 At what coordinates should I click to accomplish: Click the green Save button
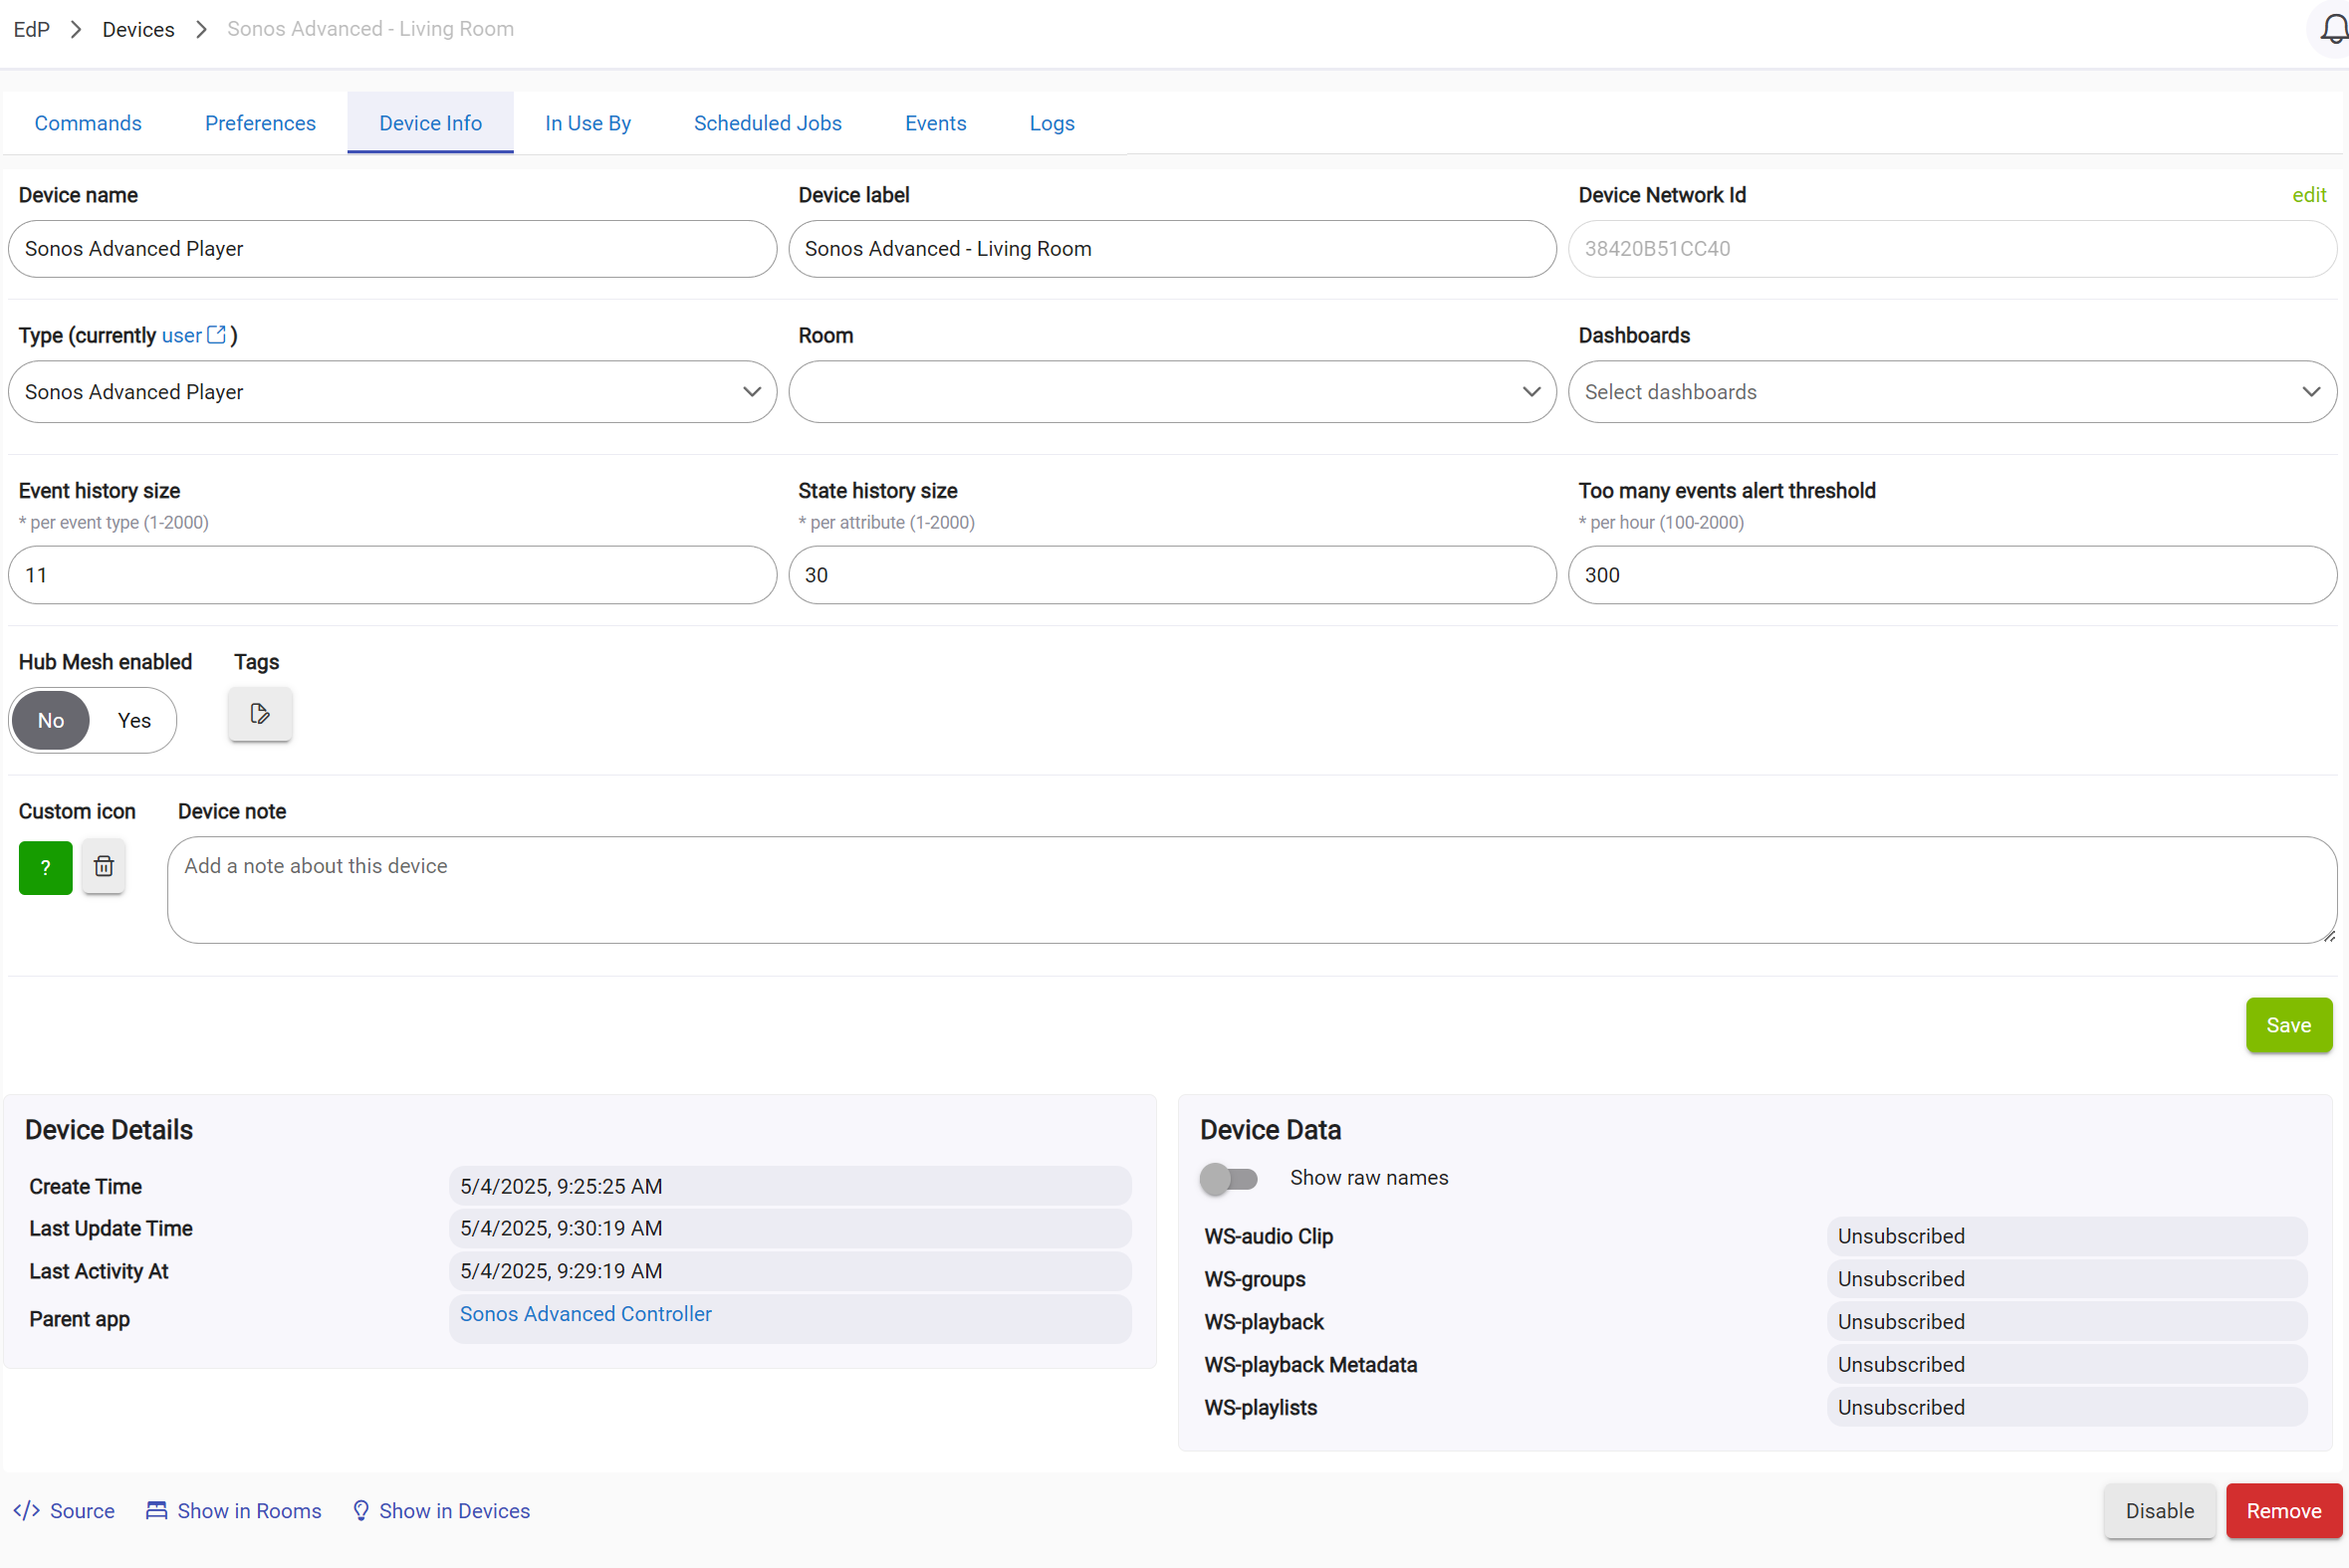(2289, 1025)
